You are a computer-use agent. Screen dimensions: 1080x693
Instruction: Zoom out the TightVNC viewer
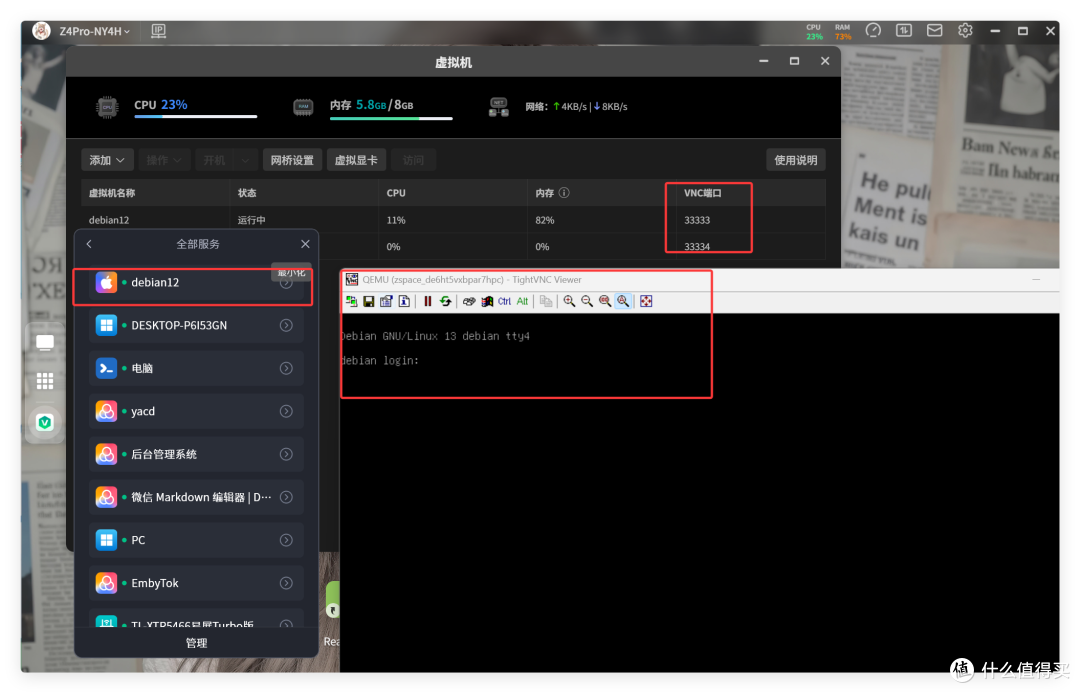(x=587, y=301)
